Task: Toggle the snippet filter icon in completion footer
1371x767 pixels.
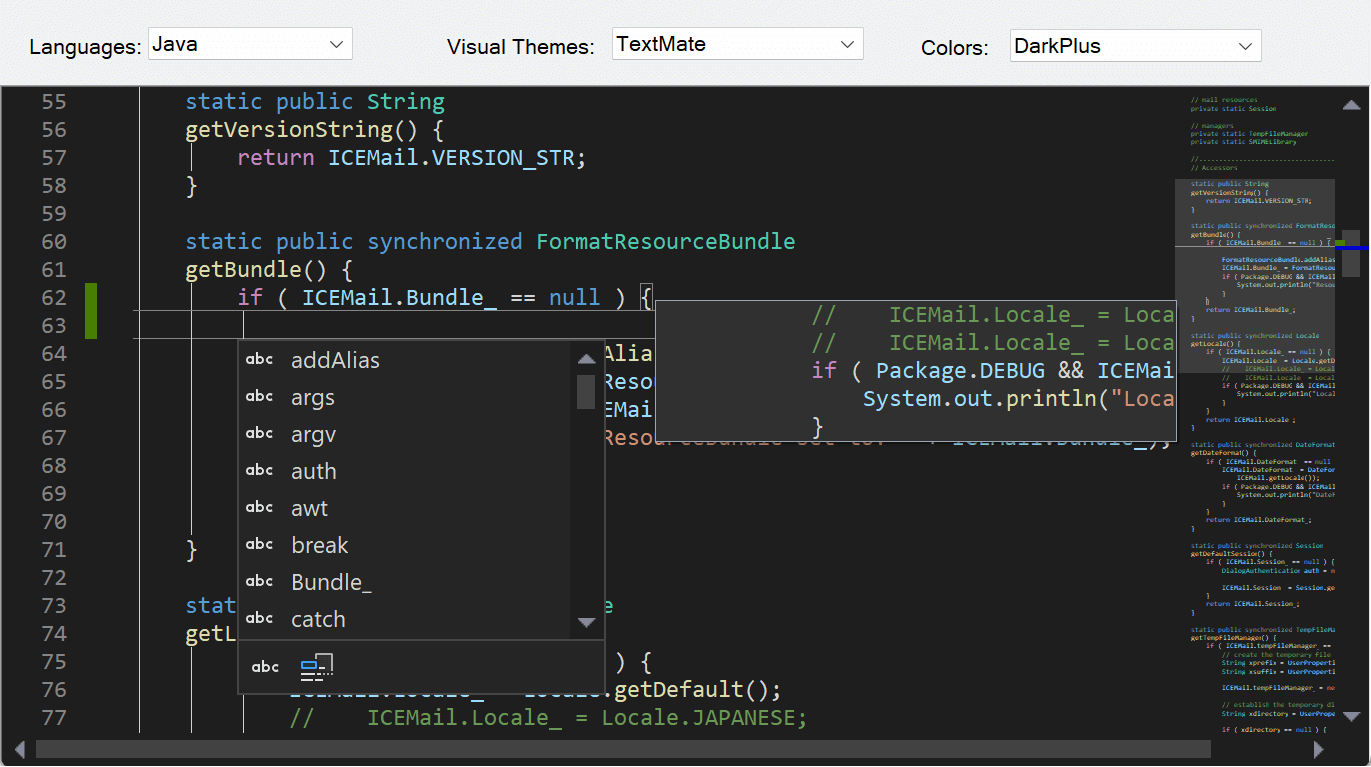Action: tap(316, 667)
